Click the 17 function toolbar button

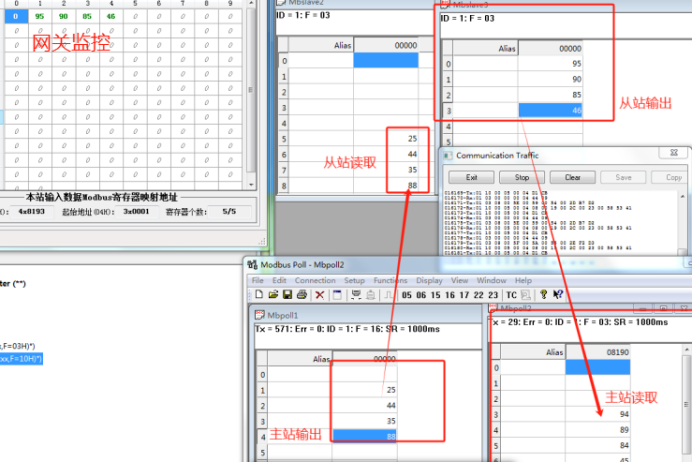[x=464, y=295]
